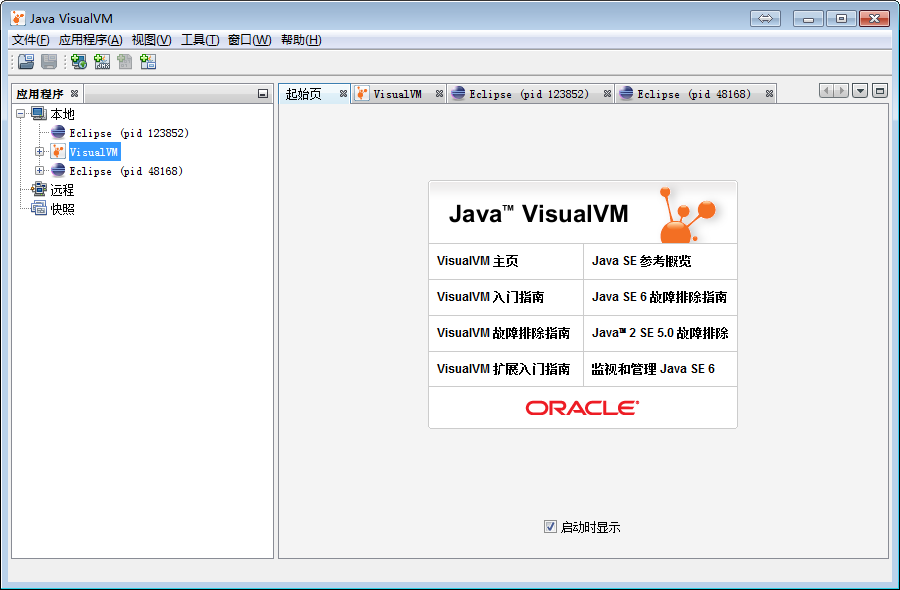Select the 远程 tree item

pos(62,190)
